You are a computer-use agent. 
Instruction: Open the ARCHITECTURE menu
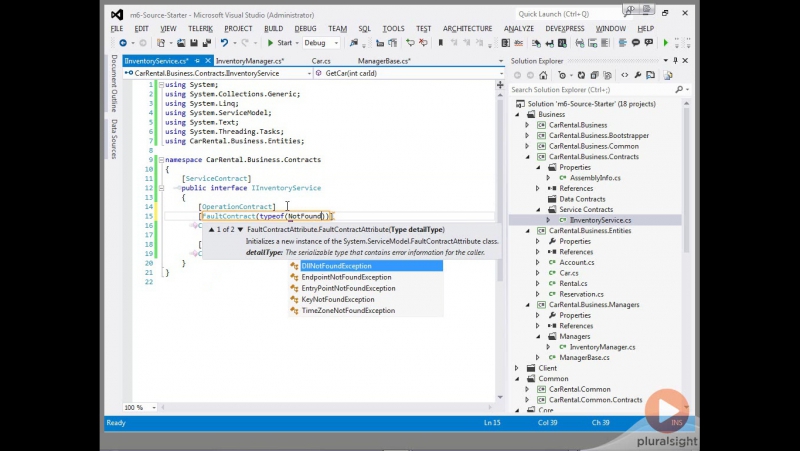467,29
